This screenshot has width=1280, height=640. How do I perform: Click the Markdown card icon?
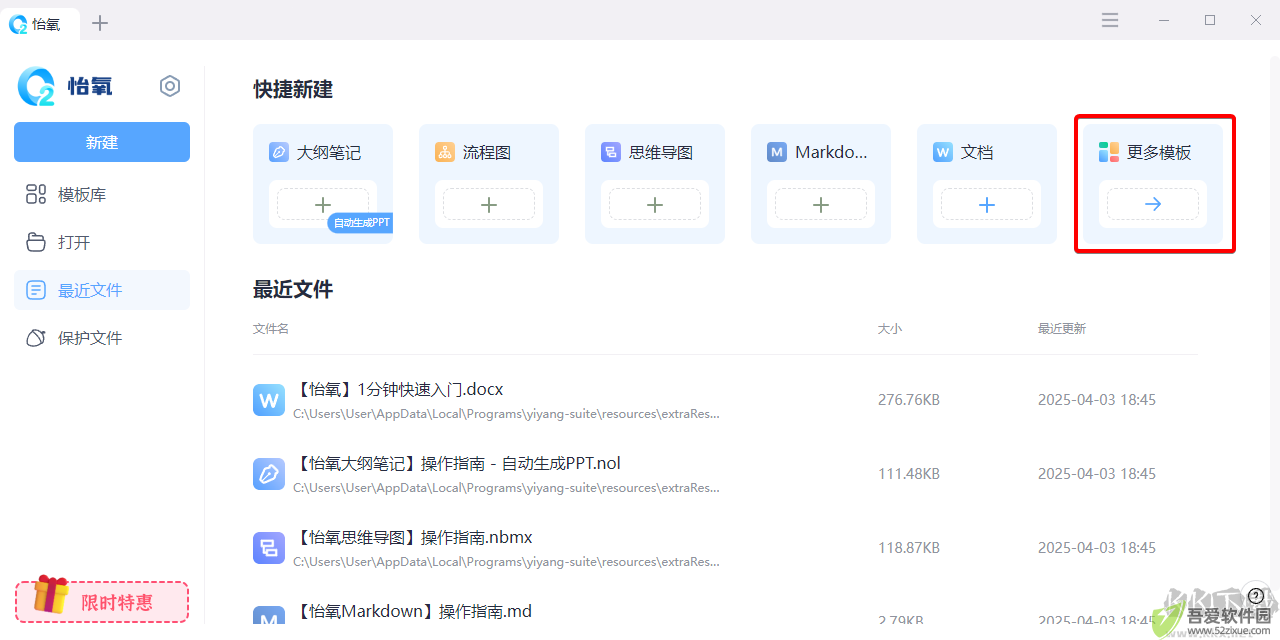click(777, 152)
